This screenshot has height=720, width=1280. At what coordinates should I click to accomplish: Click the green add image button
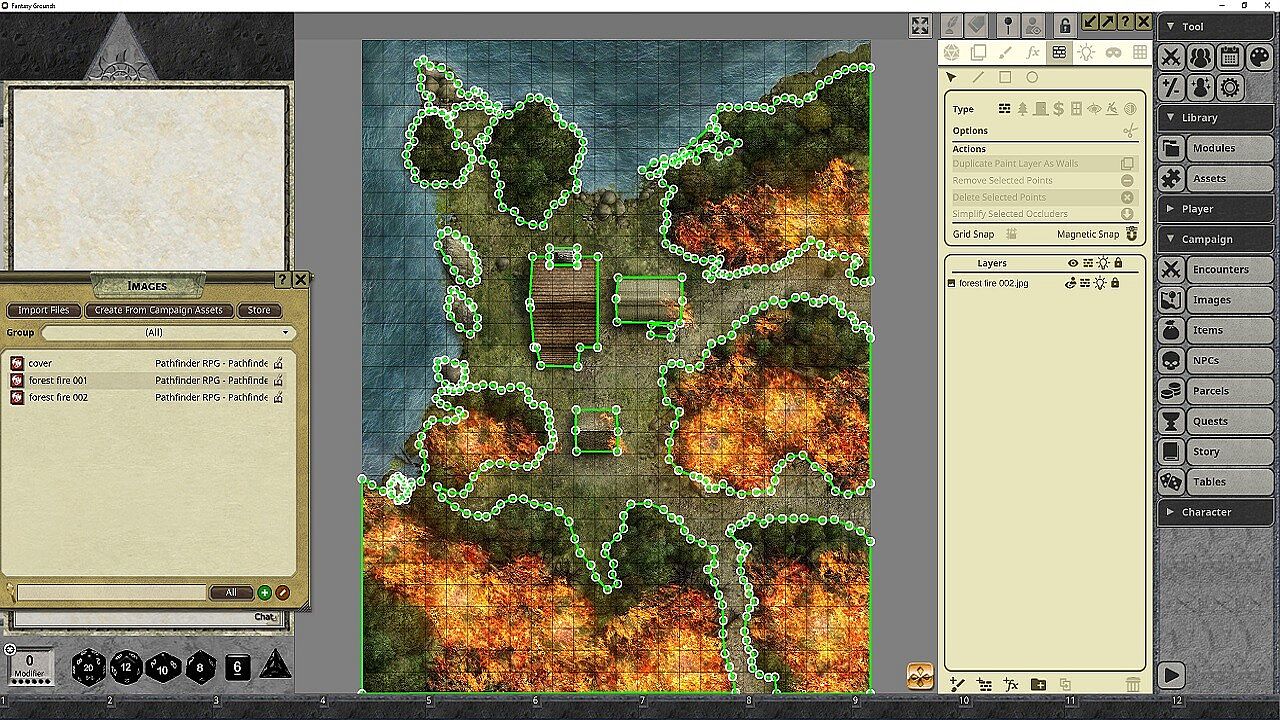[x=264, y=592]
